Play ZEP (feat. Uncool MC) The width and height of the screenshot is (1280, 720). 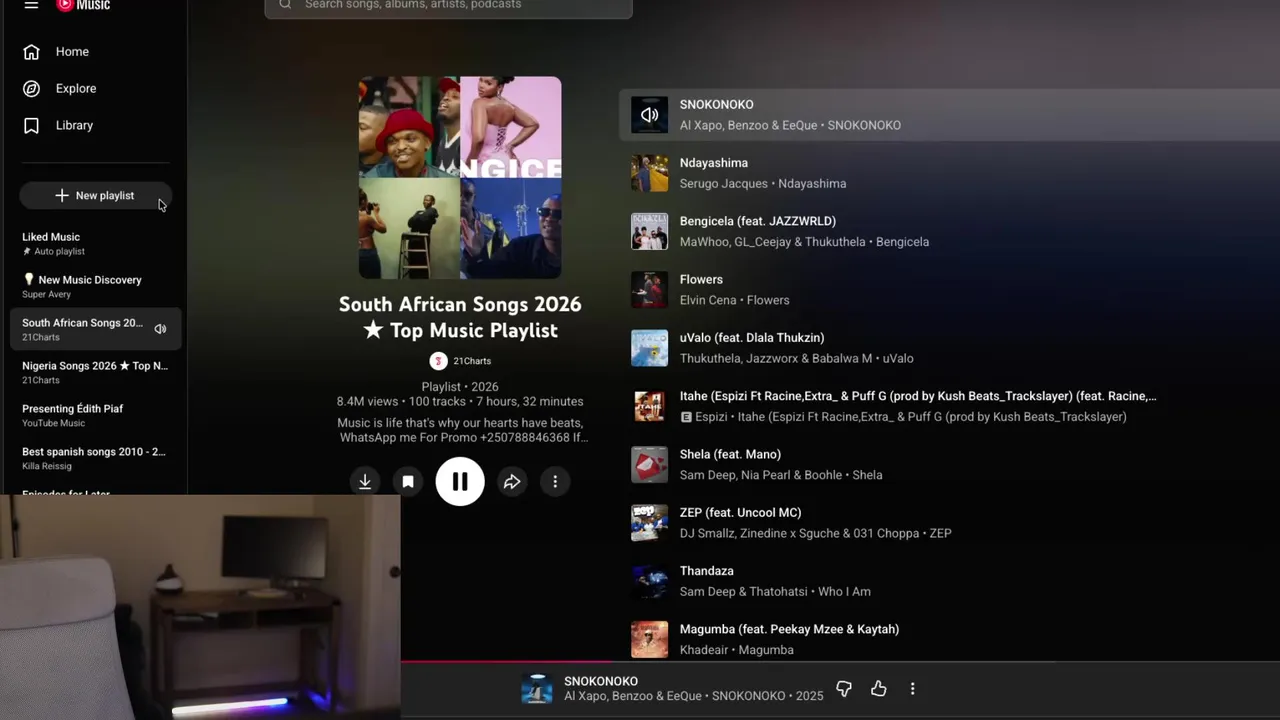(x=740, y=513)
